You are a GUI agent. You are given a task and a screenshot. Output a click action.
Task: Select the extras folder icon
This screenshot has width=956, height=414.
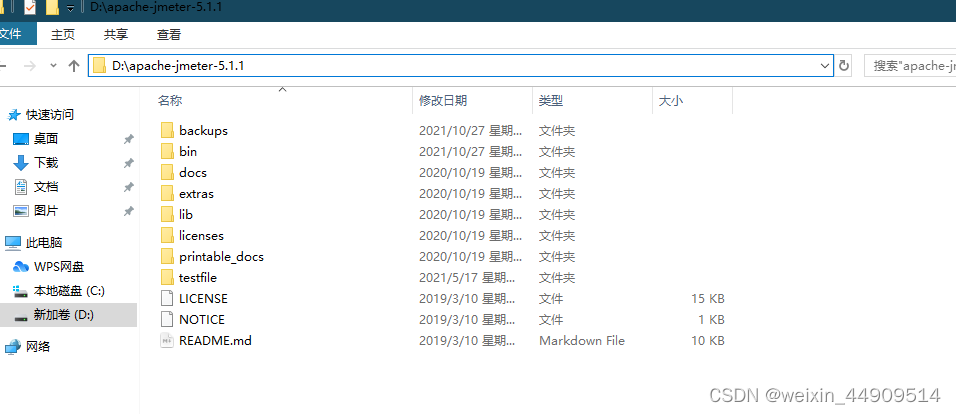pyautogui.click(x=168, y=193)
